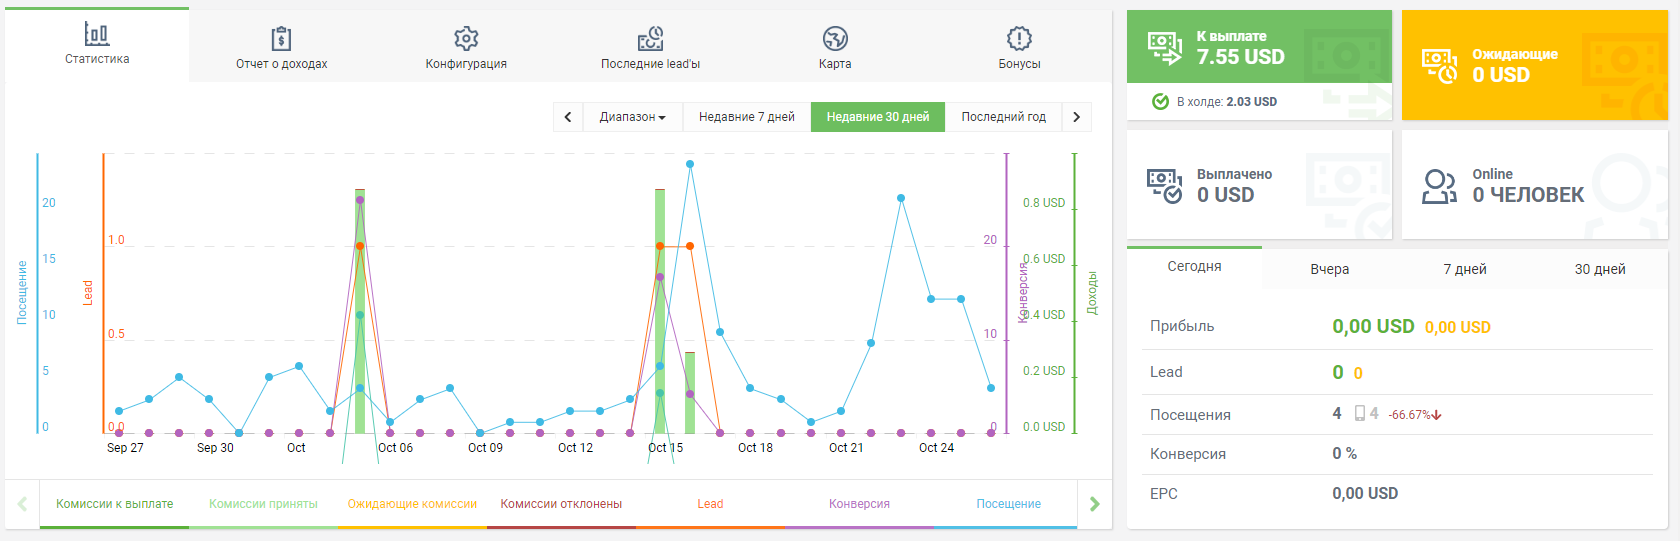
Task: Click the Прибыль 0,00 USD green value
Action: [1373, 327]
